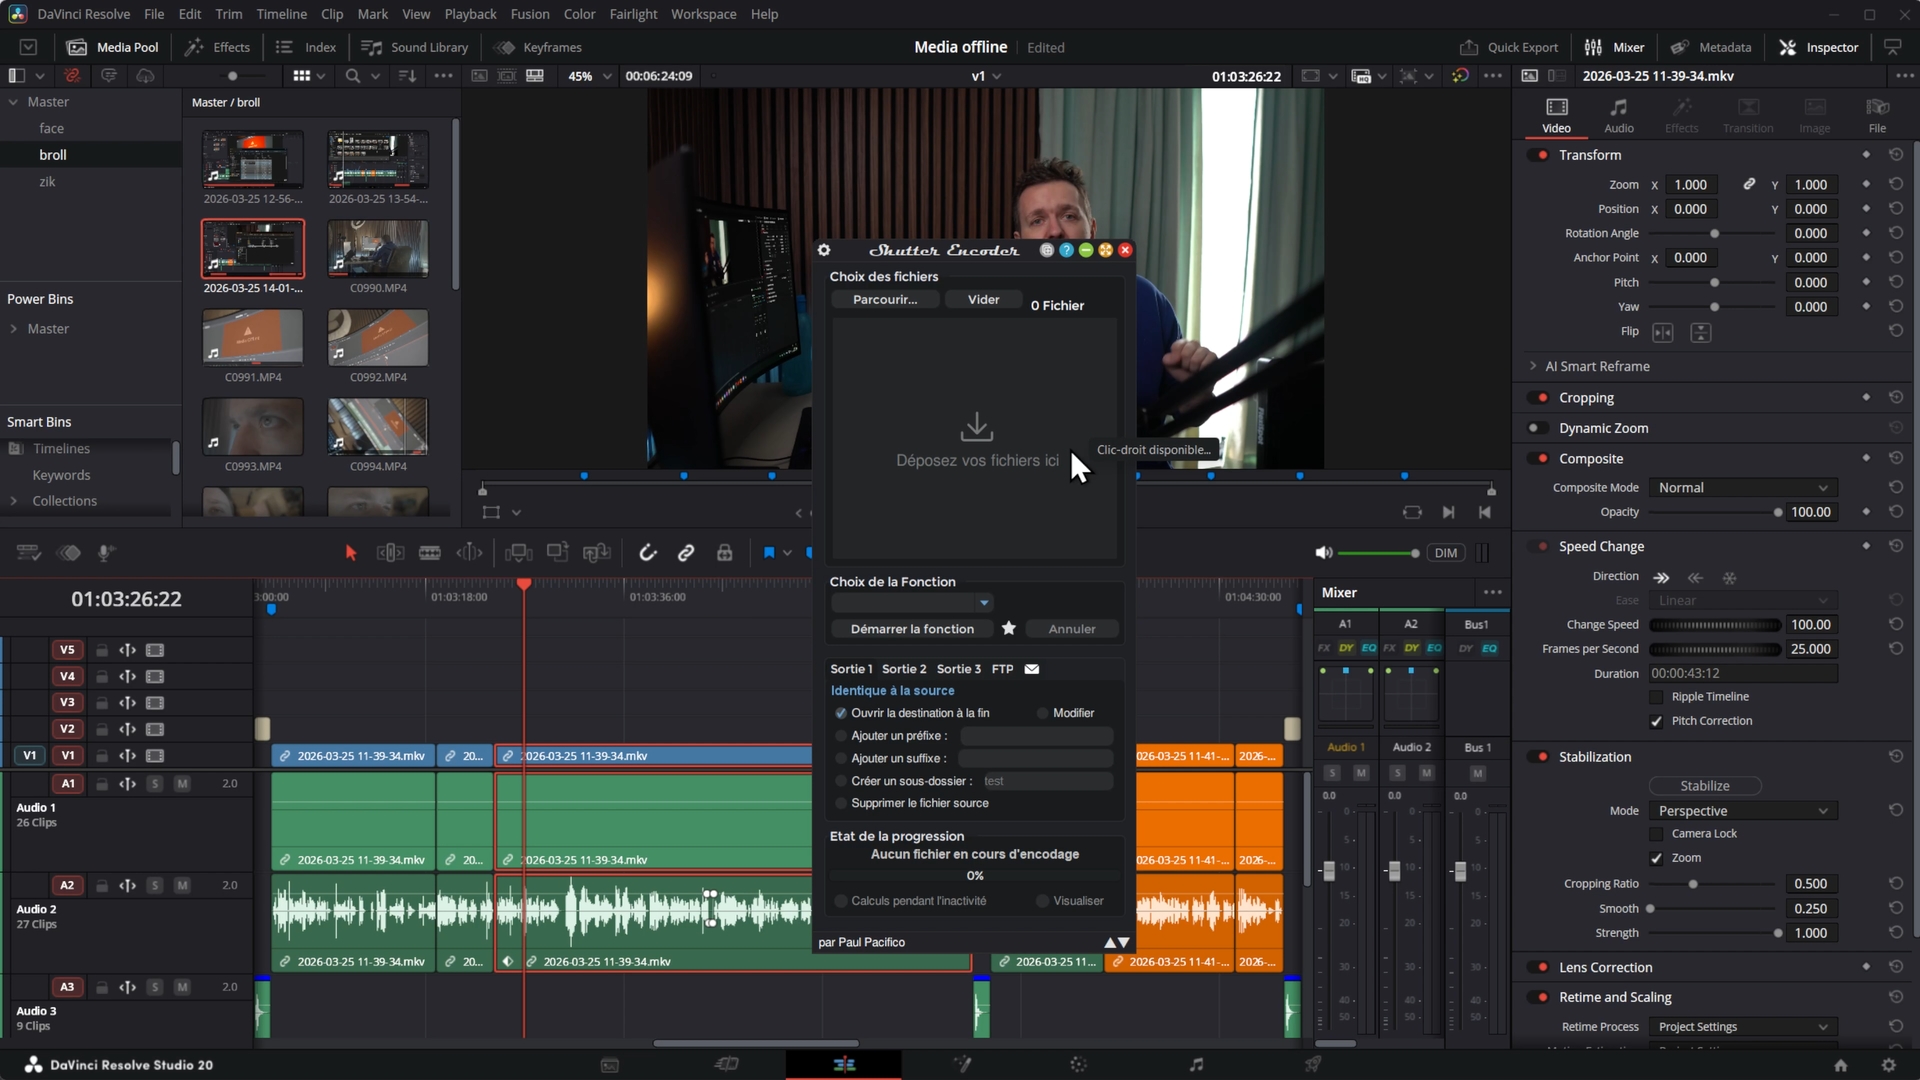This screenshot has height=1080, width=1920.
Task: Click 'Démarrer la fonction' button
Action: pyautogui.click(x=912, y=629)
